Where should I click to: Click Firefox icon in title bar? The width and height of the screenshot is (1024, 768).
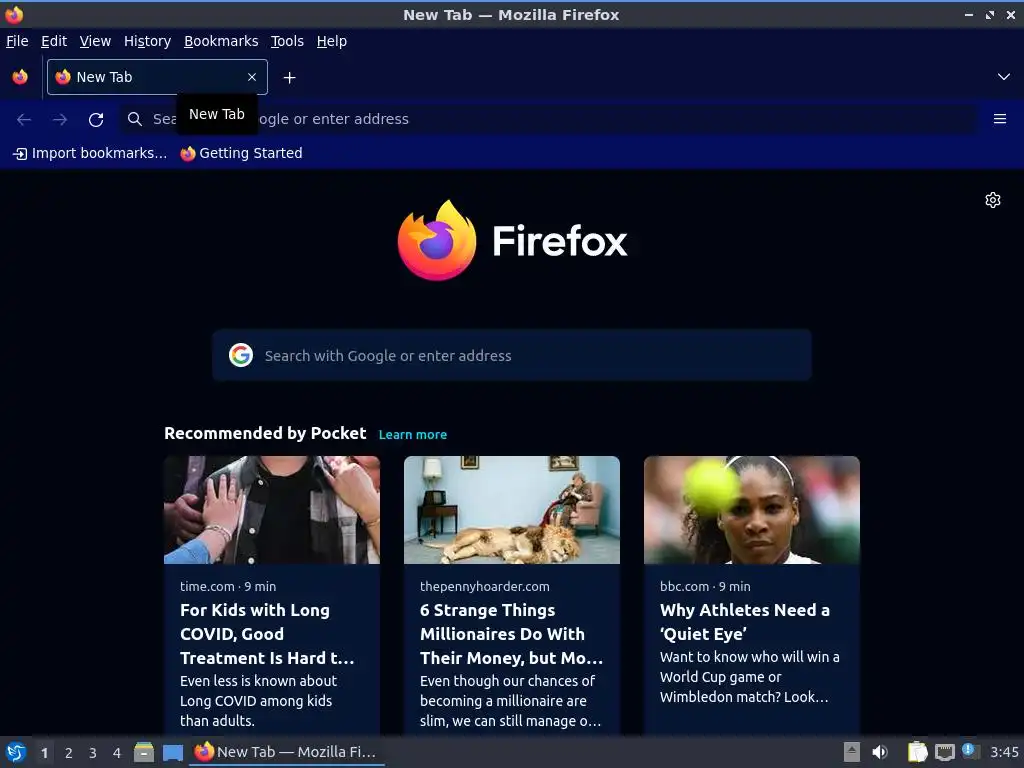14,14
